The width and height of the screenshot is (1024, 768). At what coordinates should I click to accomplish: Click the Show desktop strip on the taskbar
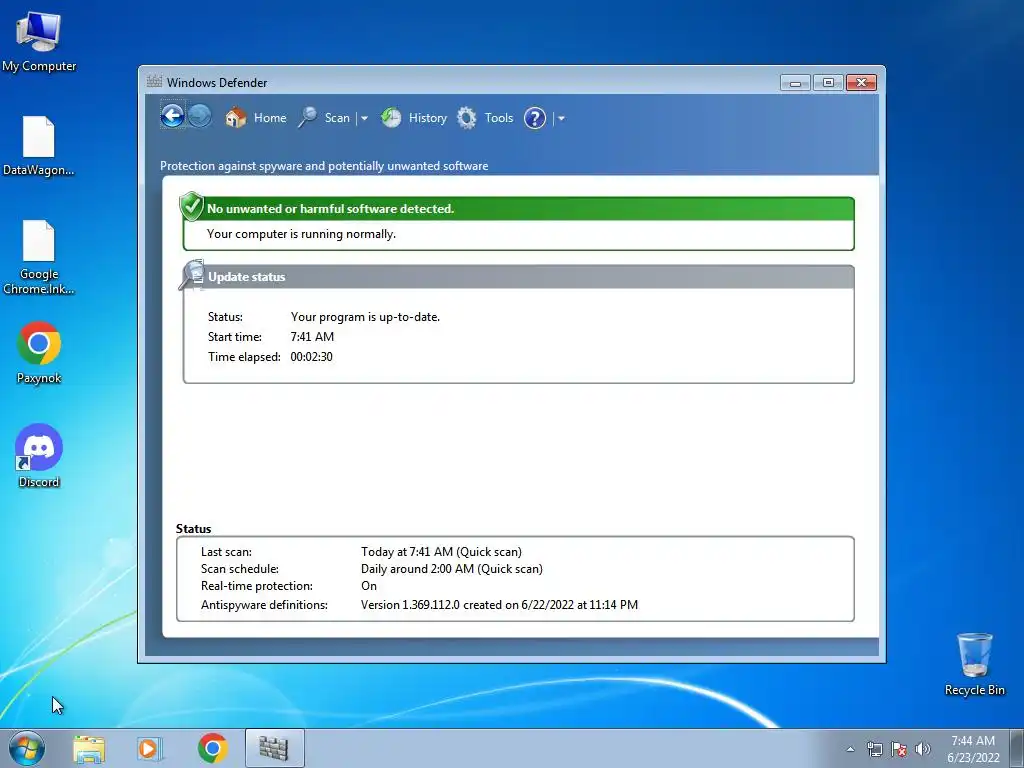(x=1017, y=748)
